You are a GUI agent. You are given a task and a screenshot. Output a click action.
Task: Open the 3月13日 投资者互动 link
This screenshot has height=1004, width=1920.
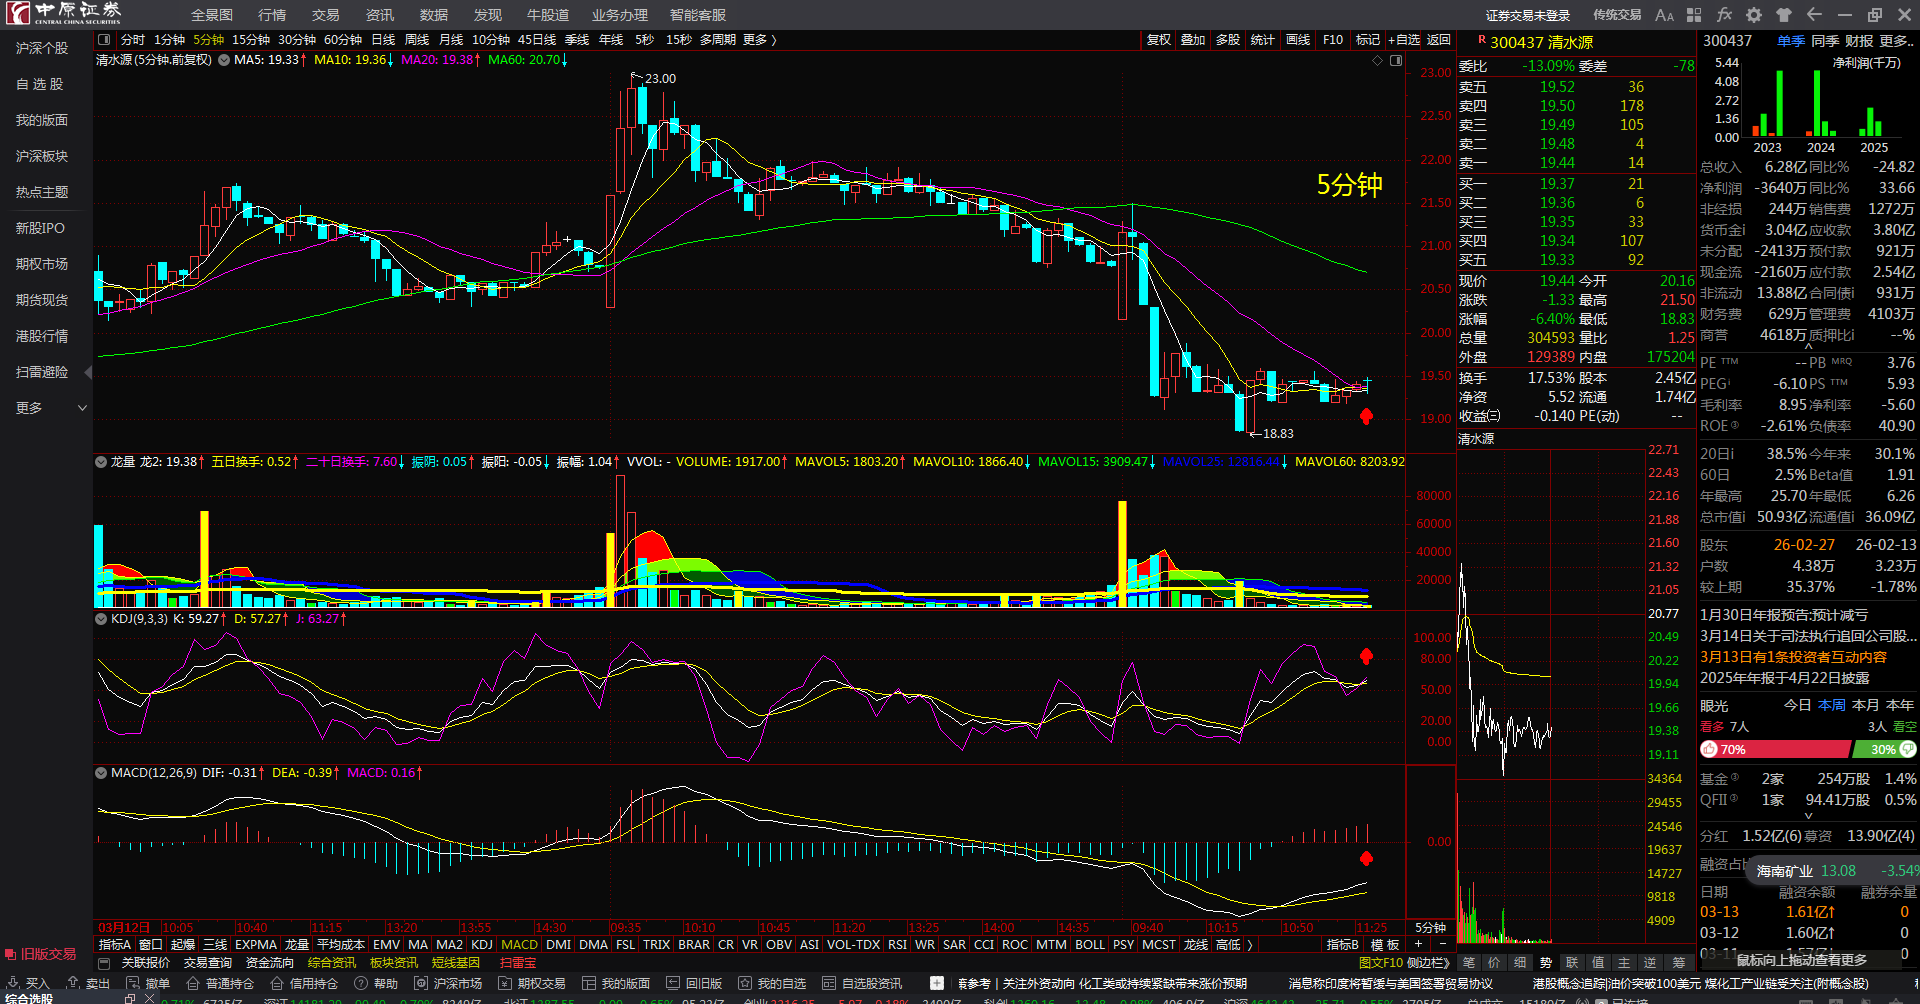[1794, 657]
